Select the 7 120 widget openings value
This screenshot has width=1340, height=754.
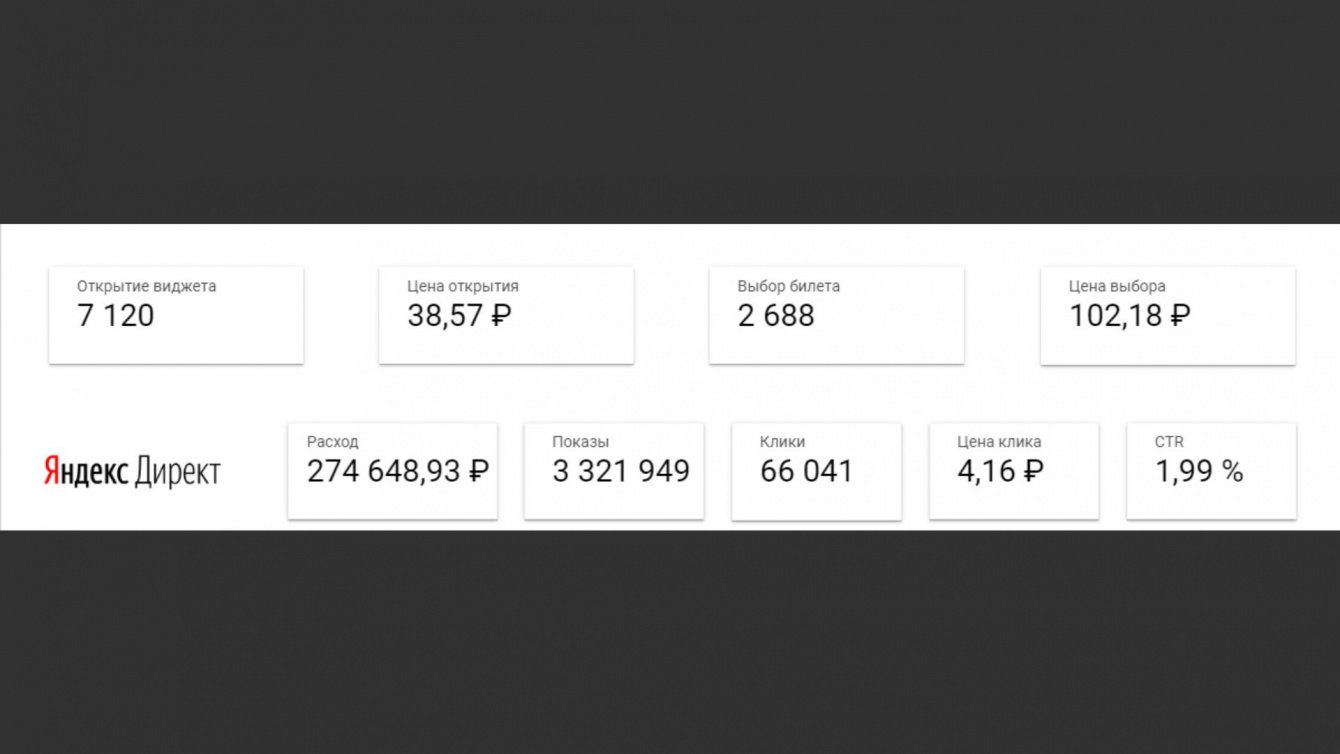[116, 316]
